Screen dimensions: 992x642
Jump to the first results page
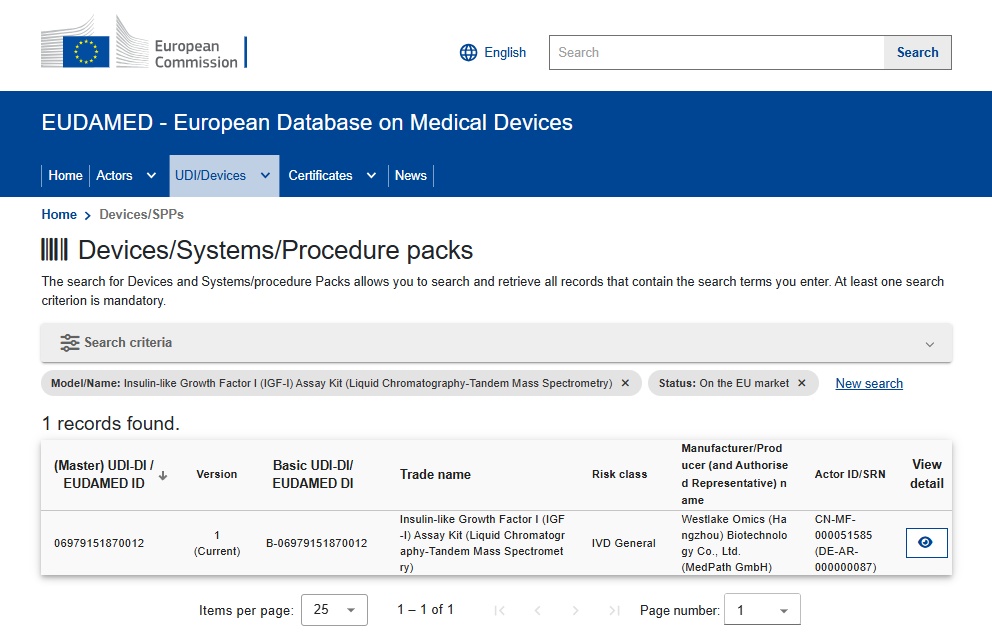(x=499, y=610)
